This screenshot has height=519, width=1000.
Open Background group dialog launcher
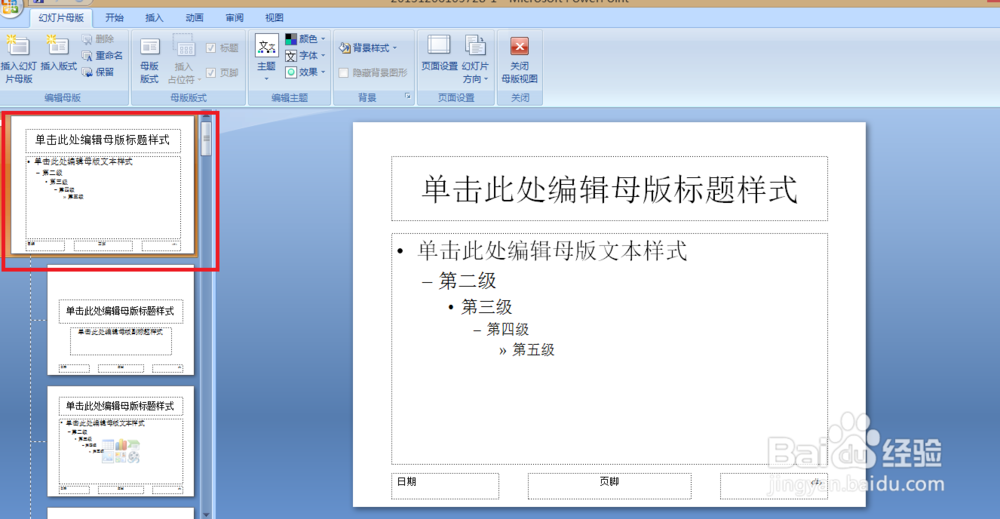pyautogui.click(x=408, y=96)
